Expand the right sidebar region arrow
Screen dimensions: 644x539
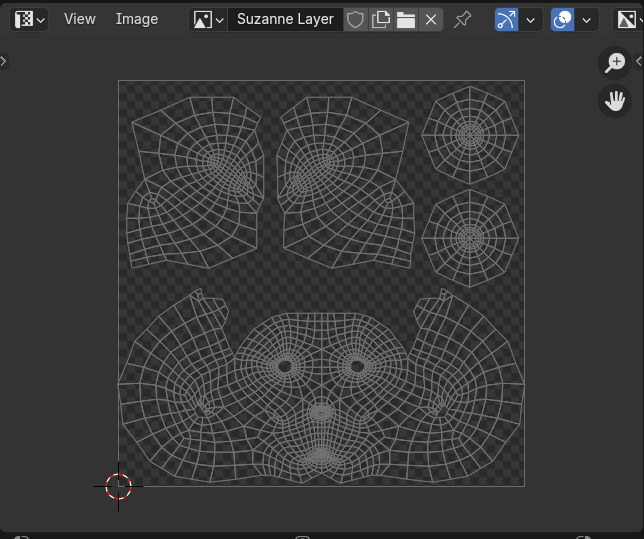(639, 61)
